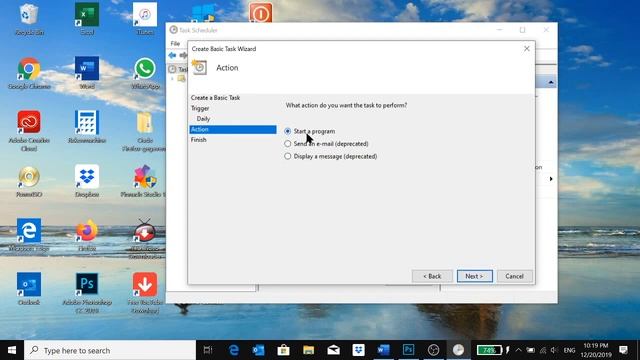This screenshot has width=640, height=360.
Task: Select the Start a program radio button
Action: tap(287, 131)
